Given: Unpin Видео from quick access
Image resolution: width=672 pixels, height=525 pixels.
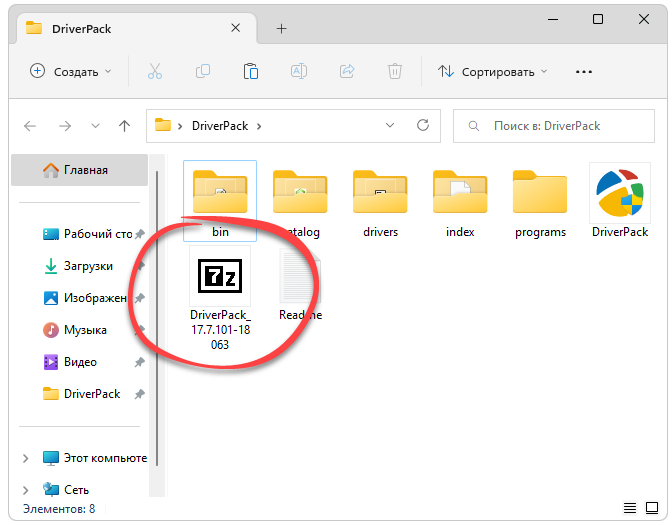Looking at the screenshot, I should pos(139,362).
